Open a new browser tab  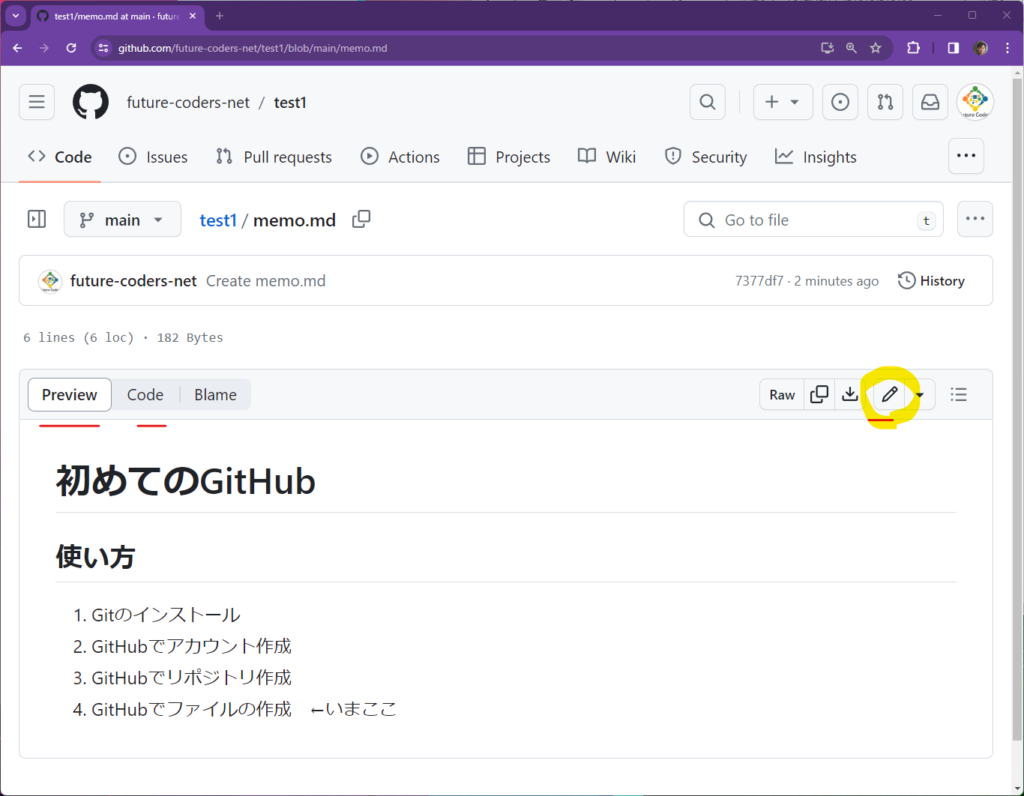point(219,16)
